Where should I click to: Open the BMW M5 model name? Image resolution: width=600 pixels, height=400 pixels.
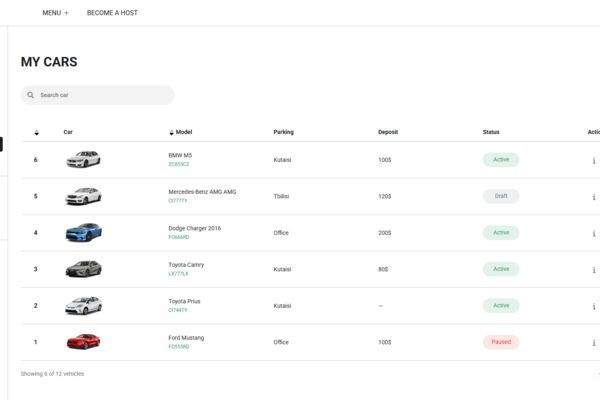click(x=180, y=155)
